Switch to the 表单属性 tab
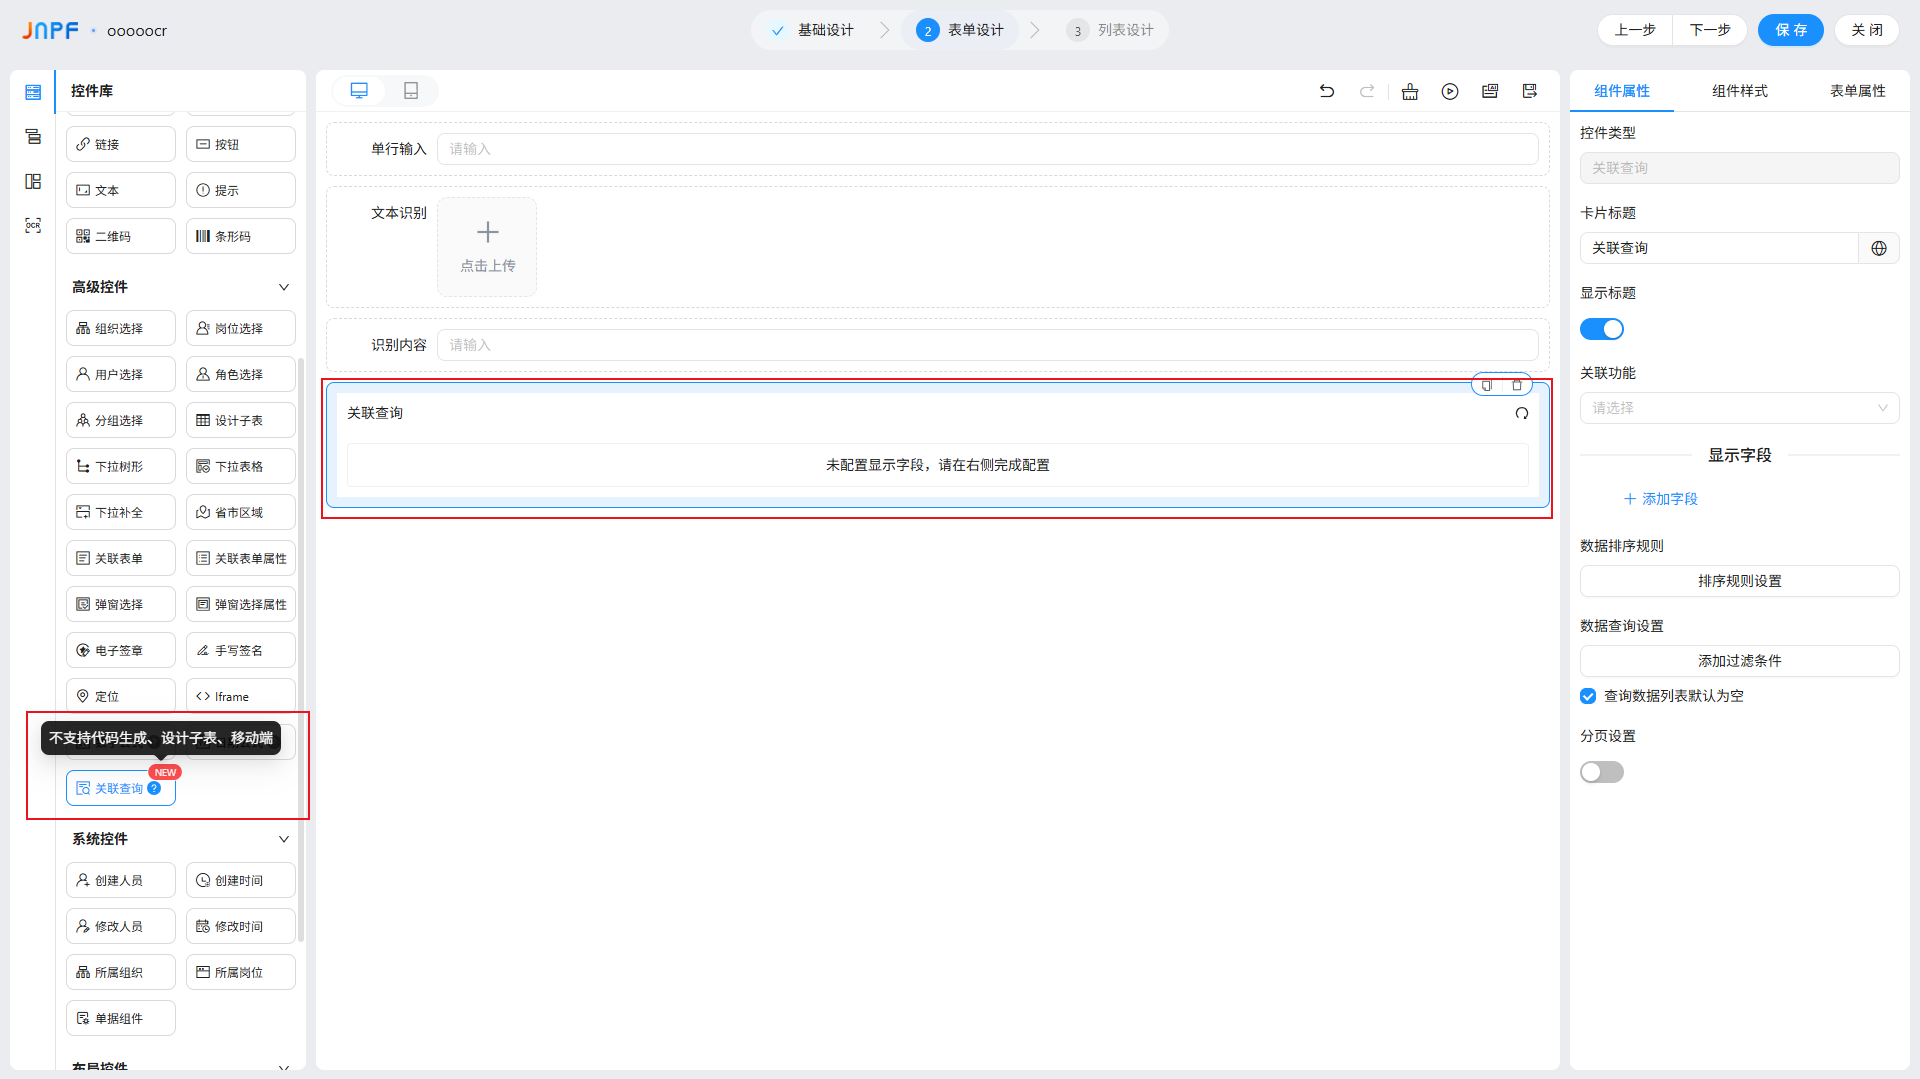The image size is (1920, 1079). point(1857,91)
